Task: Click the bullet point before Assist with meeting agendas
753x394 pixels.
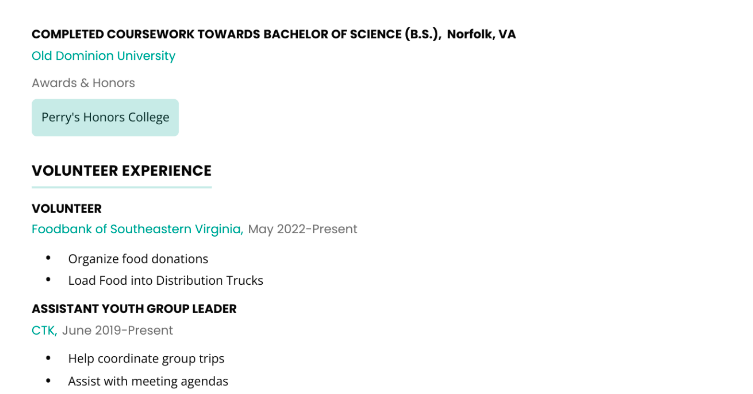Action: pyautogui.click(x=48, y=381)
